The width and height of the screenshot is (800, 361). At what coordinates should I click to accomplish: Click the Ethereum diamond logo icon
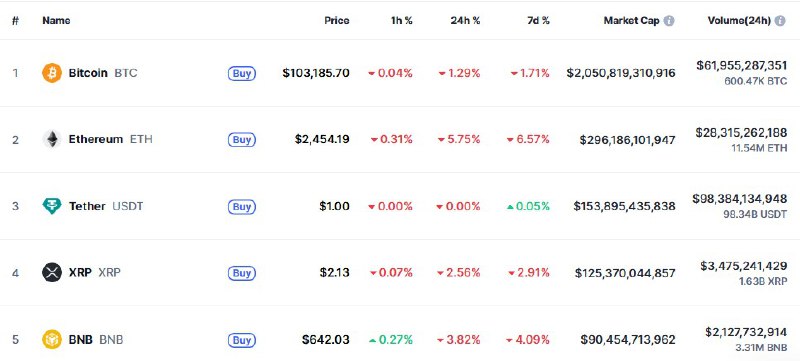click(52, 139)
